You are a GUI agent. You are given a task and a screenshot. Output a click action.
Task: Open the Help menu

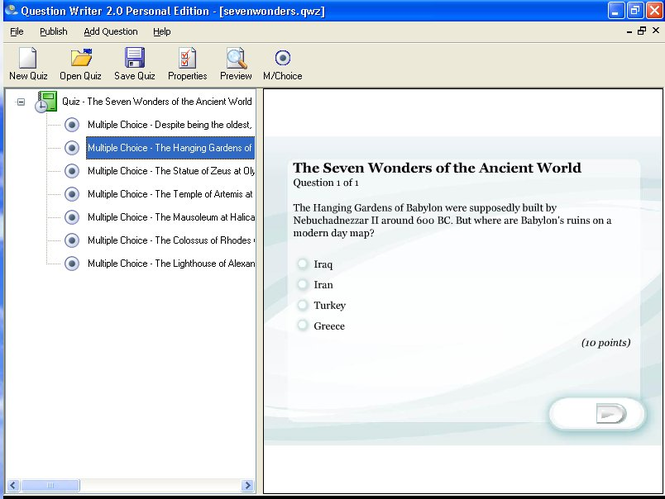coord(162,32)
